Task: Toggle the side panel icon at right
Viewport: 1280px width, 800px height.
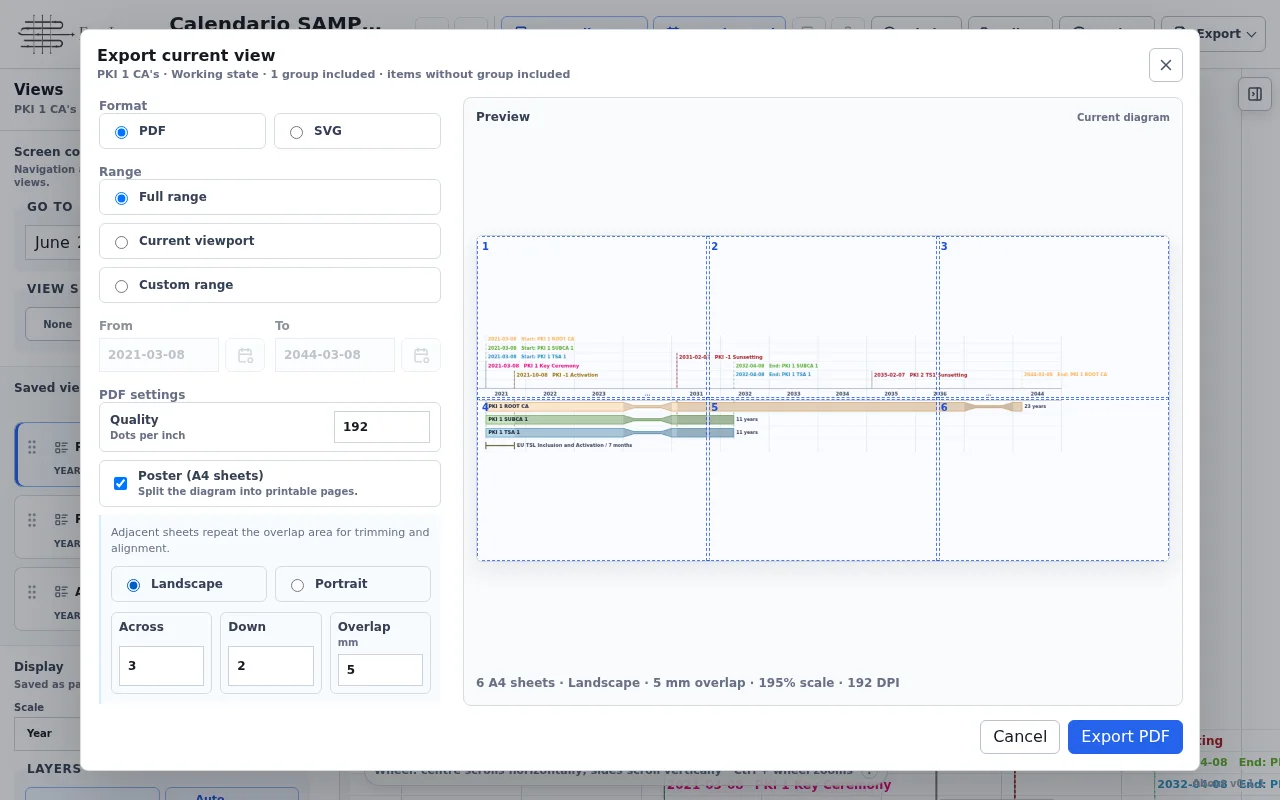Action: click(1255, 94)
